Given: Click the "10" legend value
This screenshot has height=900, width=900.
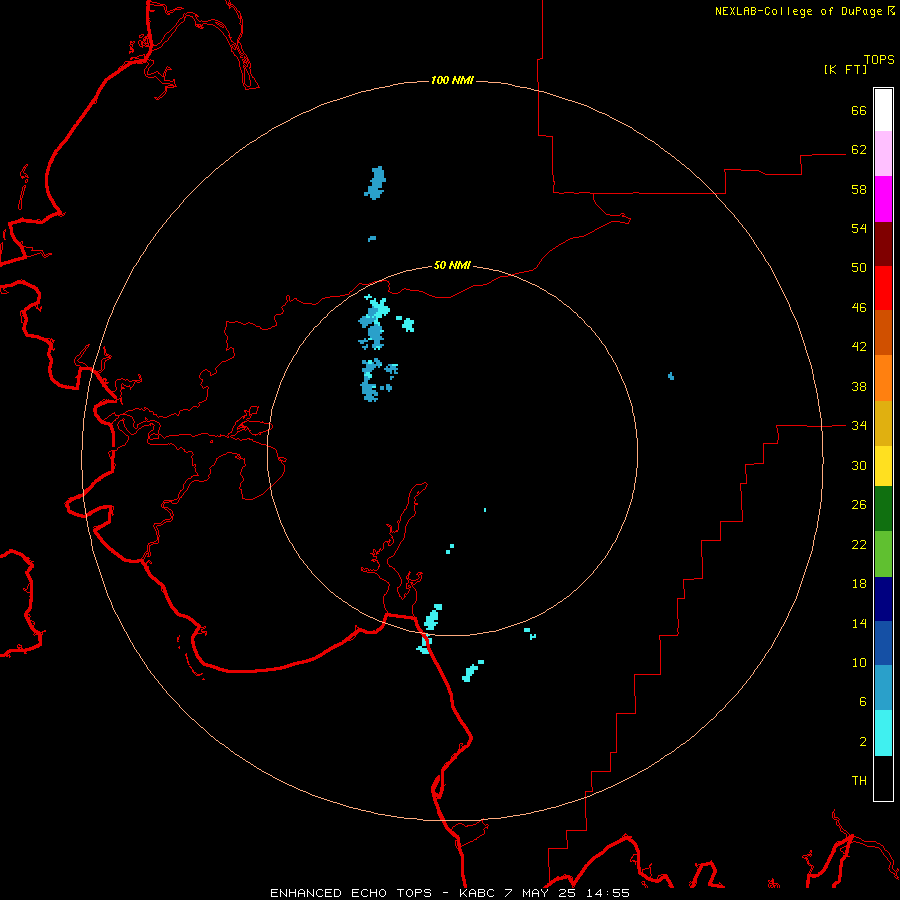Looking at the screenshot, I should coord(859,663).
